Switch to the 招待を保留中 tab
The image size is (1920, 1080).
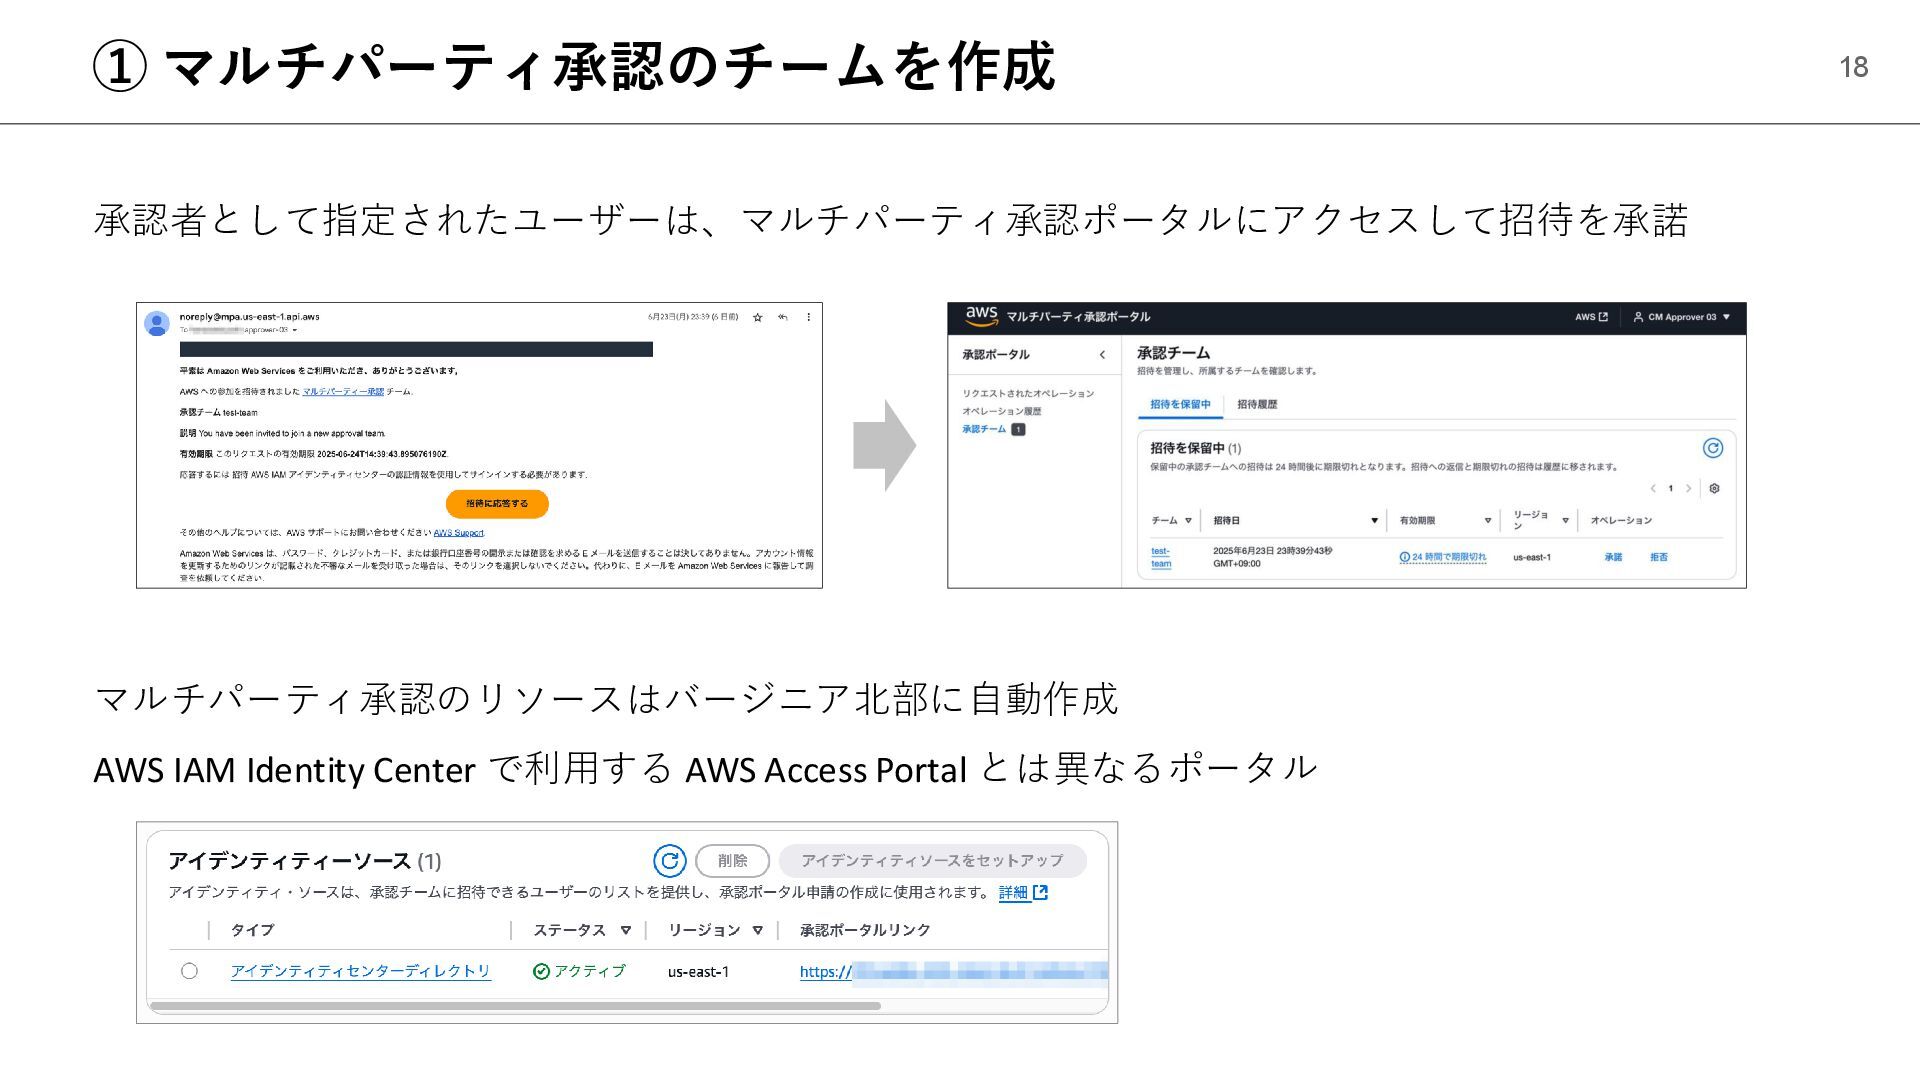[x=1180, y=405]
